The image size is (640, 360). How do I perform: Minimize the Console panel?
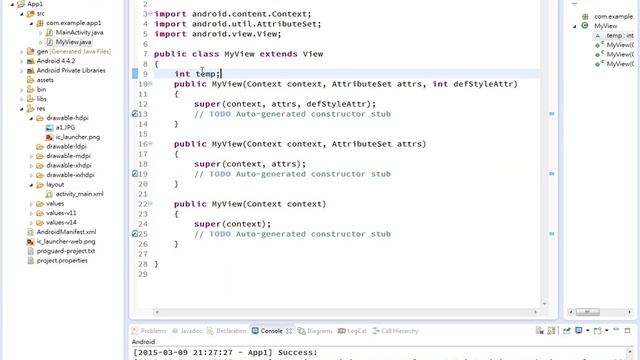click(616, 330)
